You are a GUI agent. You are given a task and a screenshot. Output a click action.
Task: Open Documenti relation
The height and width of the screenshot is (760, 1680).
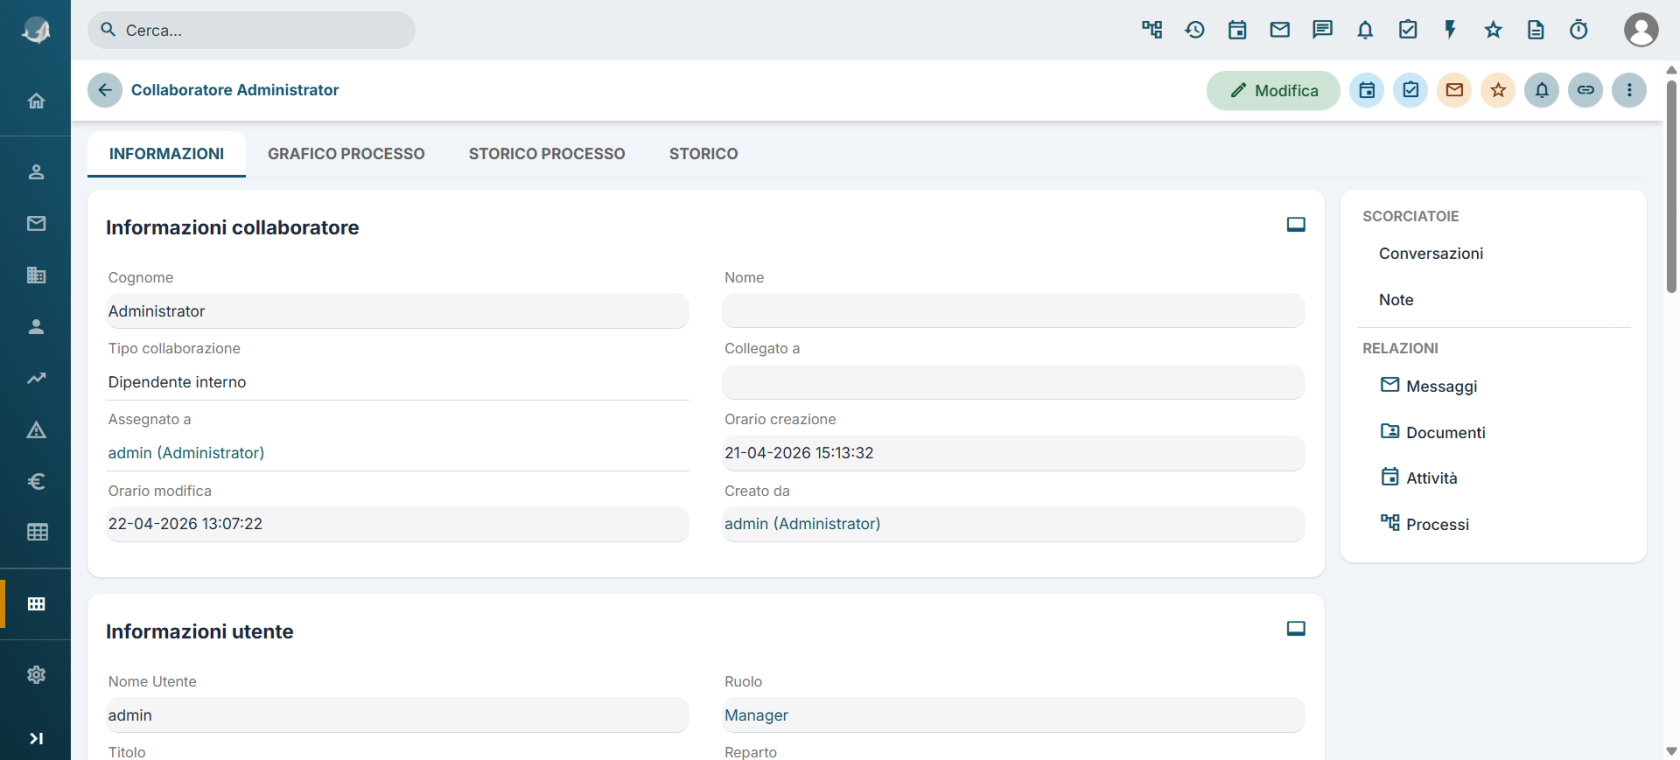pyautogui.click(x=1433, y=432)
